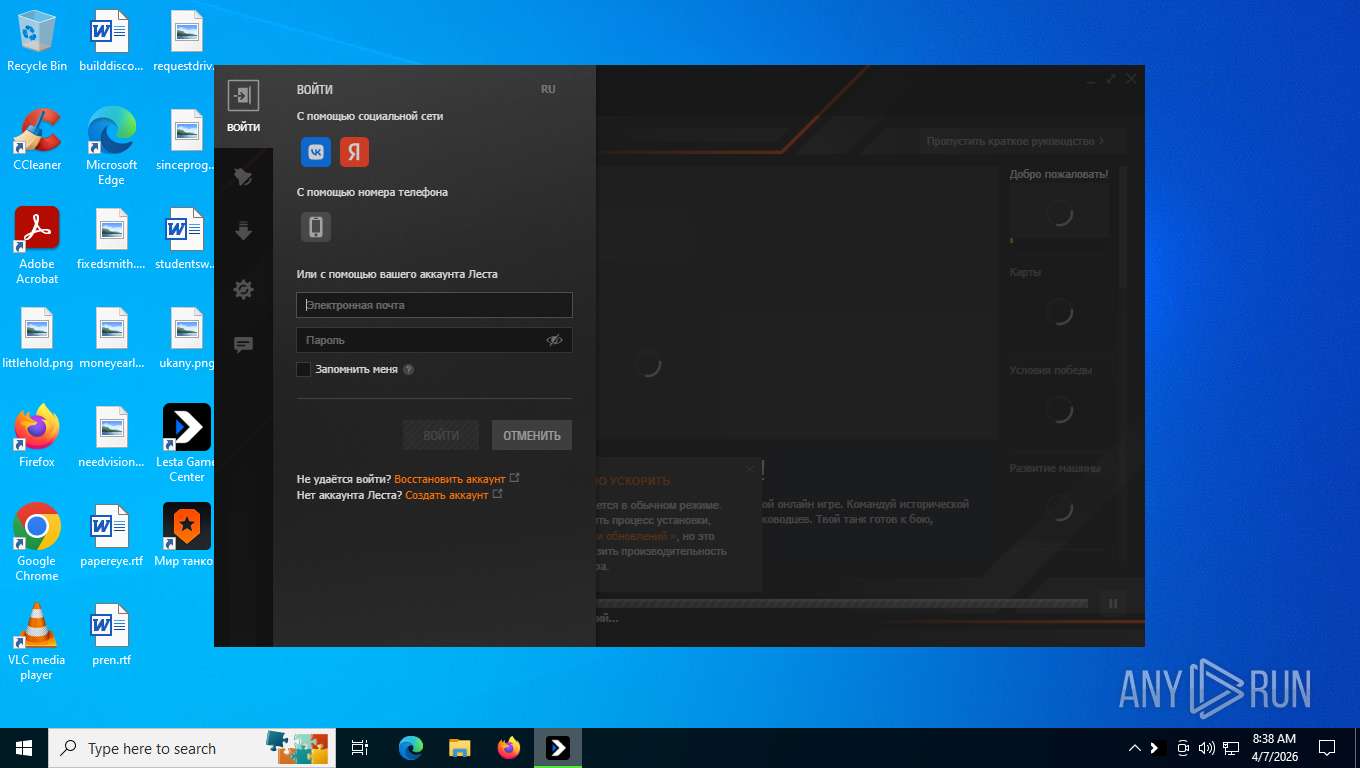The height and width of the screenshot is (768, 1360).
Task: Focus the Электронная почта field
Action: (434, 305)
